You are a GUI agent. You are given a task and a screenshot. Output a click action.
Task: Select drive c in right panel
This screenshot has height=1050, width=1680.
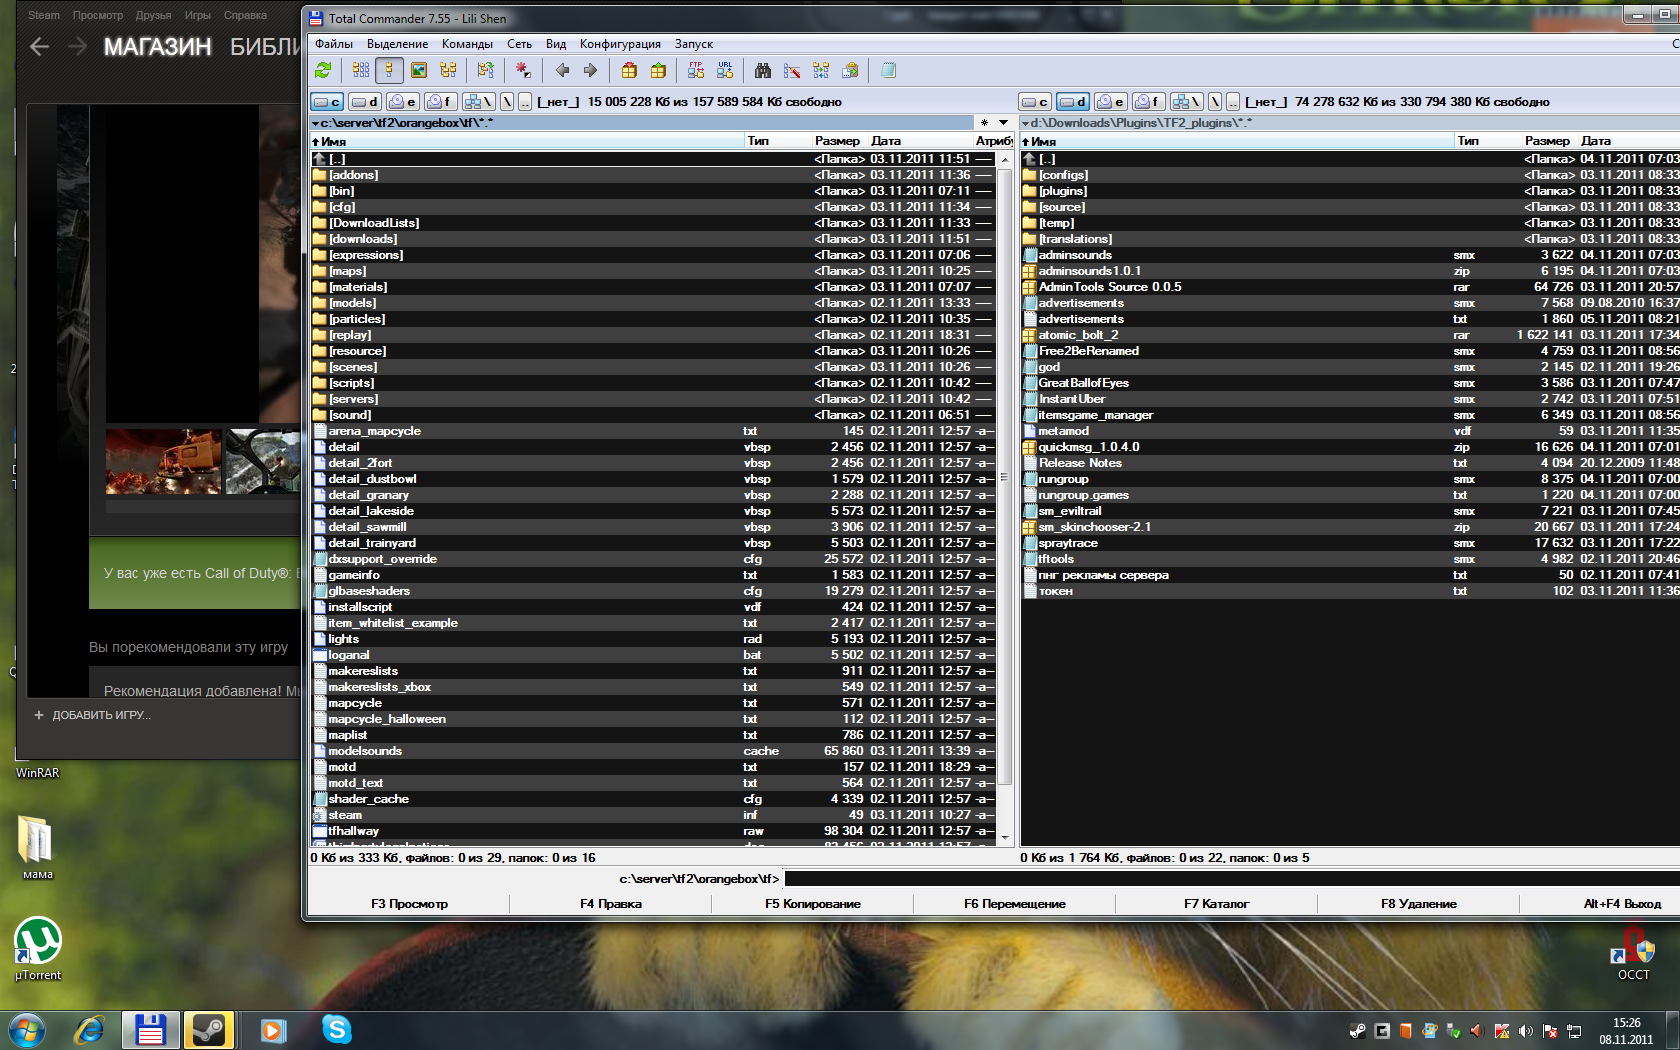pyautogui.click(x=1035, y=102)
